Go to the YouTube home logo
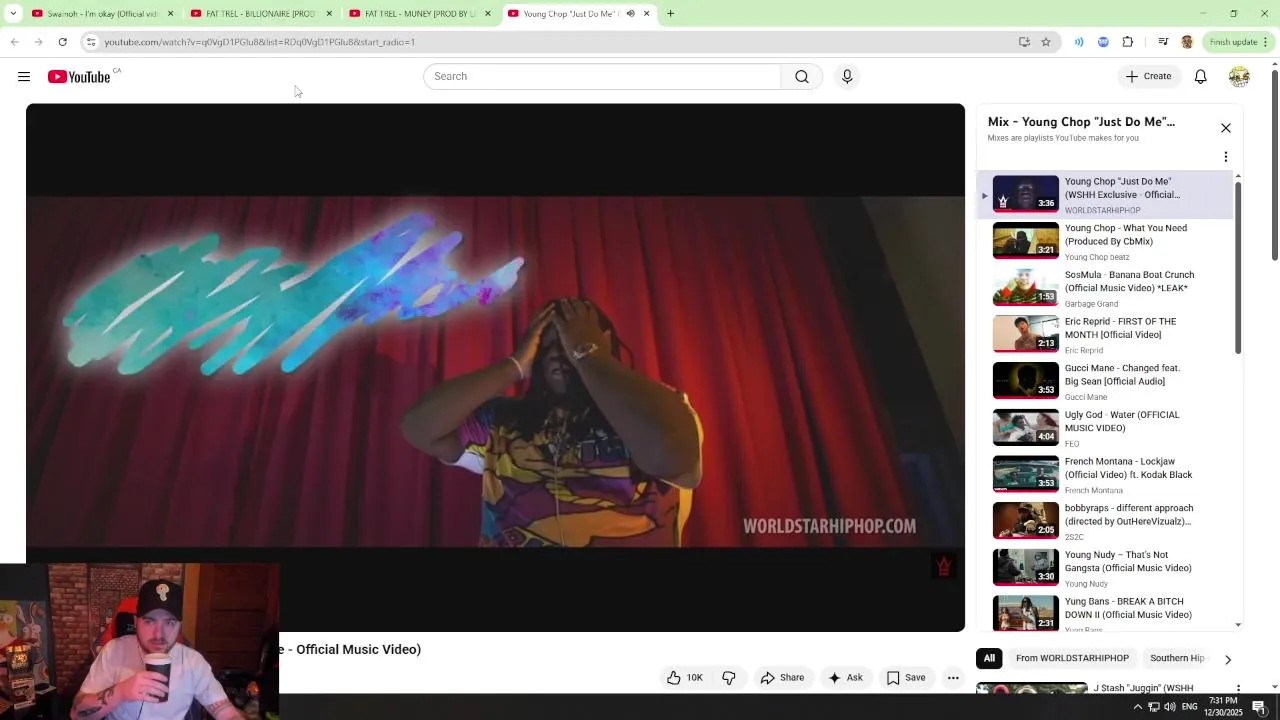The width and height of the screenshot is (1280, 720). pos(79,77)
